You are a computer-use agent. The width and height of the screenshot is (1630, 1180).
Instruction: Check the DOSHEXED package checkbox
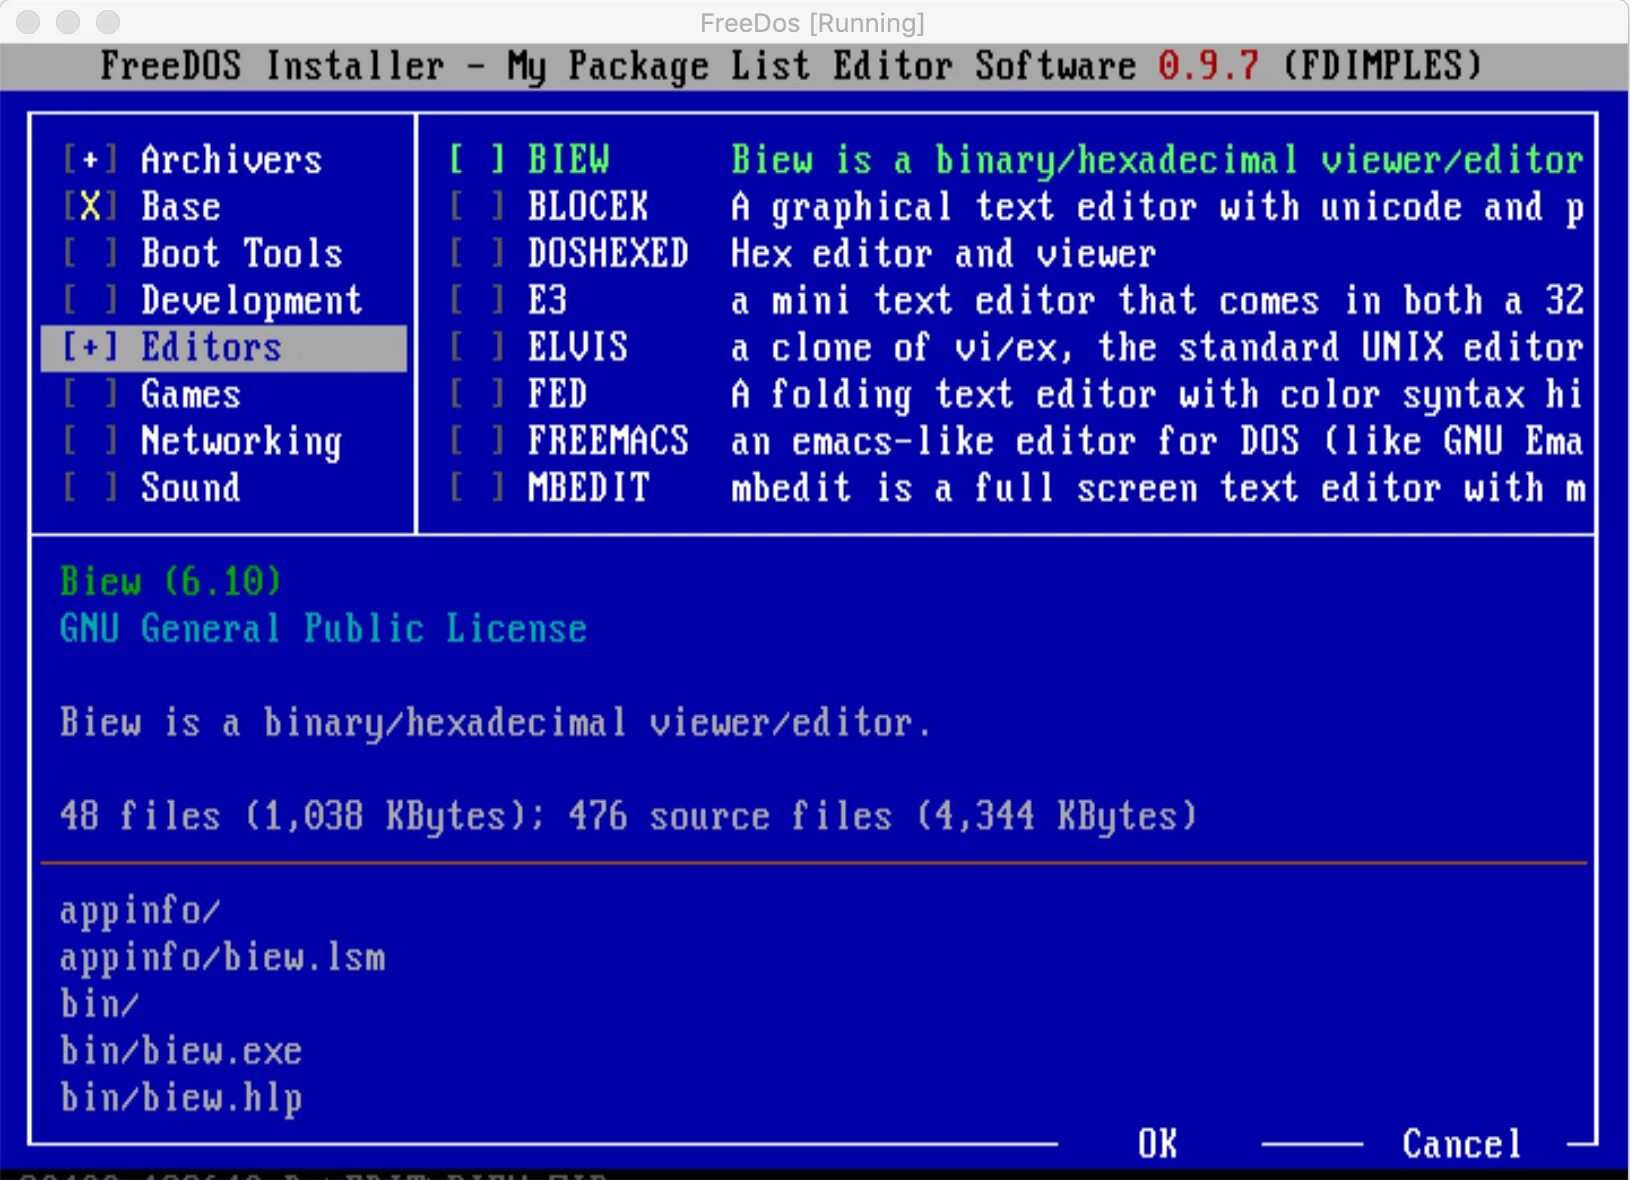(477, 254)
